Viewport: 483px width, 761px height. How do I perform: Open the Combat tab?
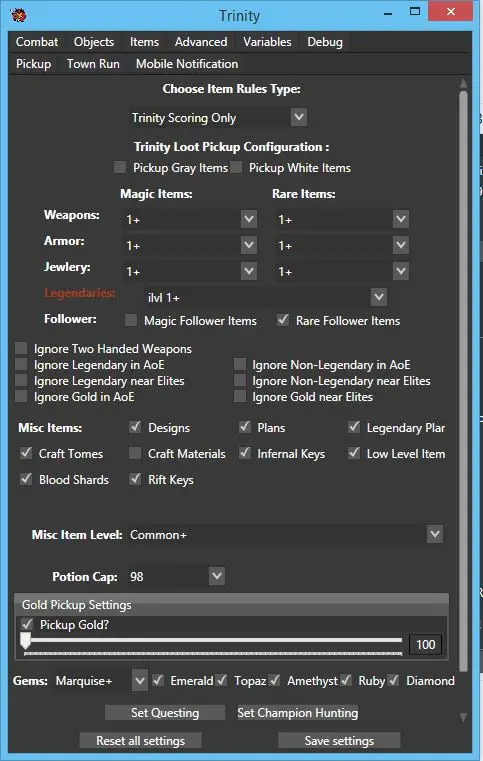pos(37,42)
